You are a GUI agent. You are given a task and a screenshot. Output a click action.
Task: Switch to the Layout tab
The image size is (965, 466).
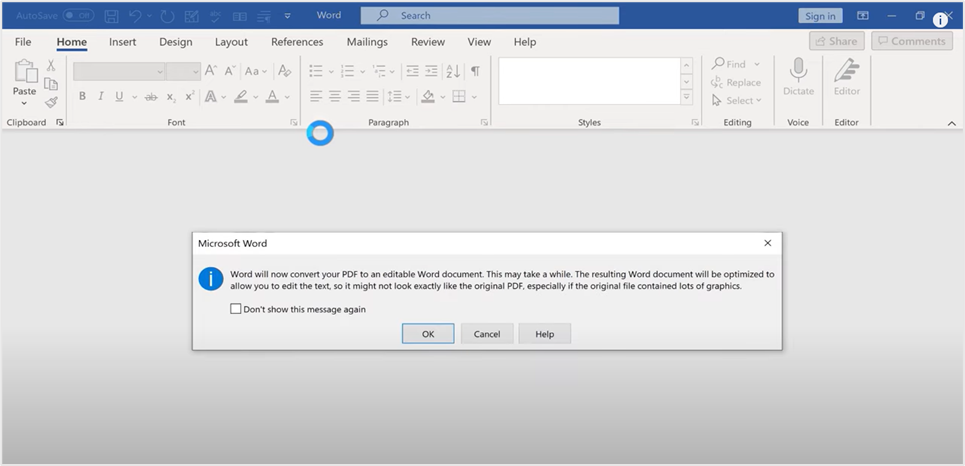point(231,42)
